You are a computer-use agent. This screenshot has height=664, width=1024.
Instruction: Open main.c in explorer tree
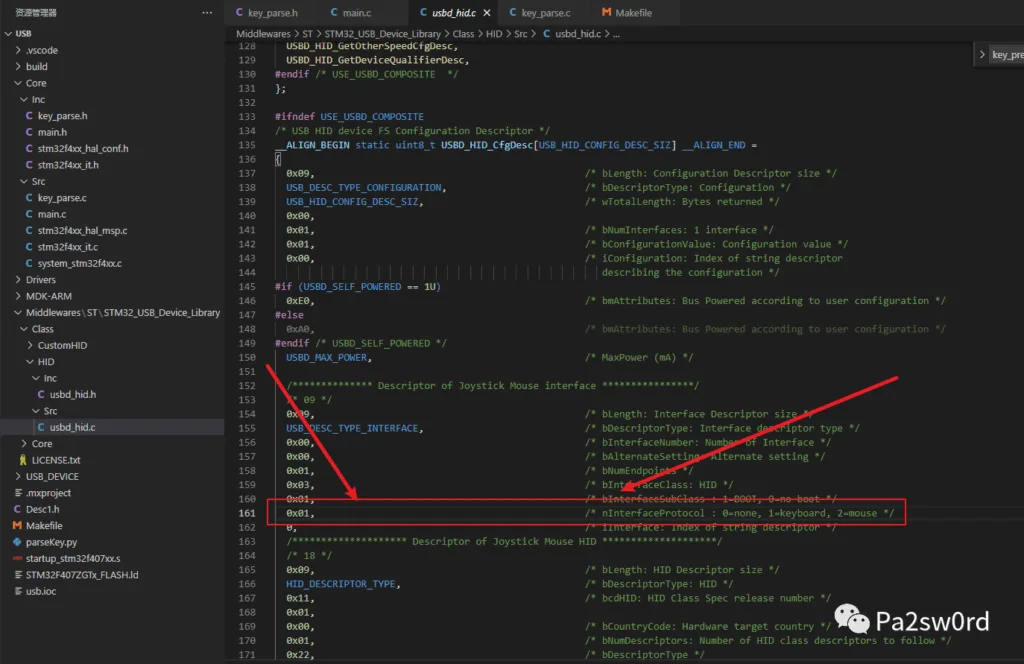52,213
